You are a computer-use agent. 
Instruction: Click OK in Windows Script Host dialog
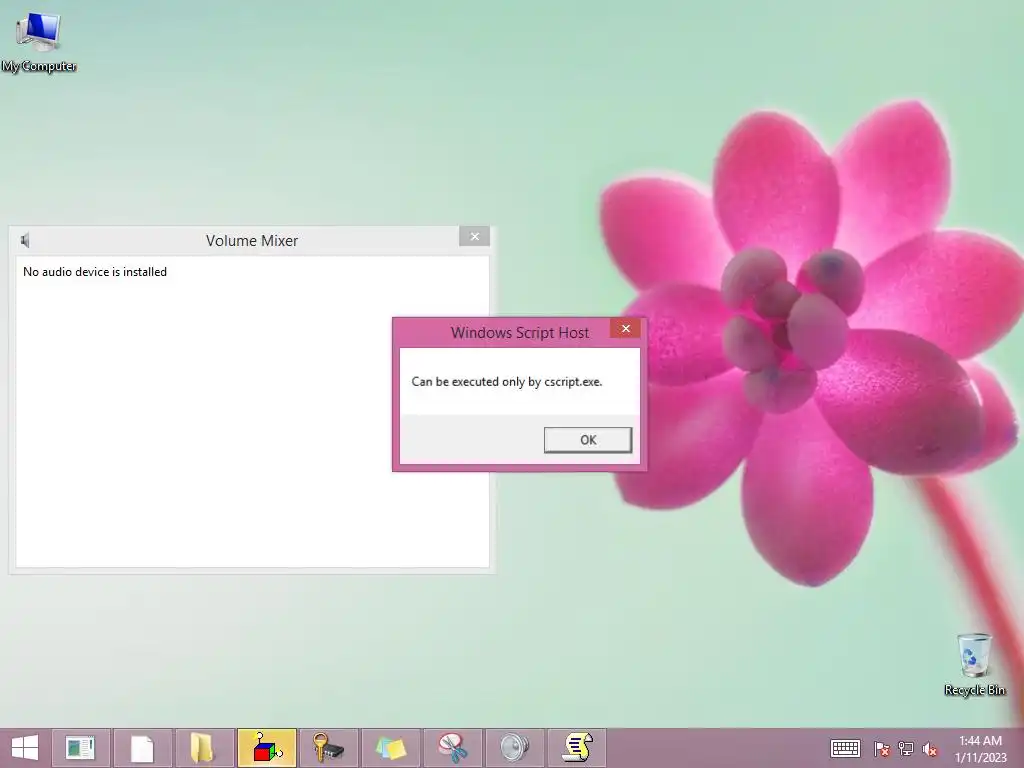click(x=588, y=440)
